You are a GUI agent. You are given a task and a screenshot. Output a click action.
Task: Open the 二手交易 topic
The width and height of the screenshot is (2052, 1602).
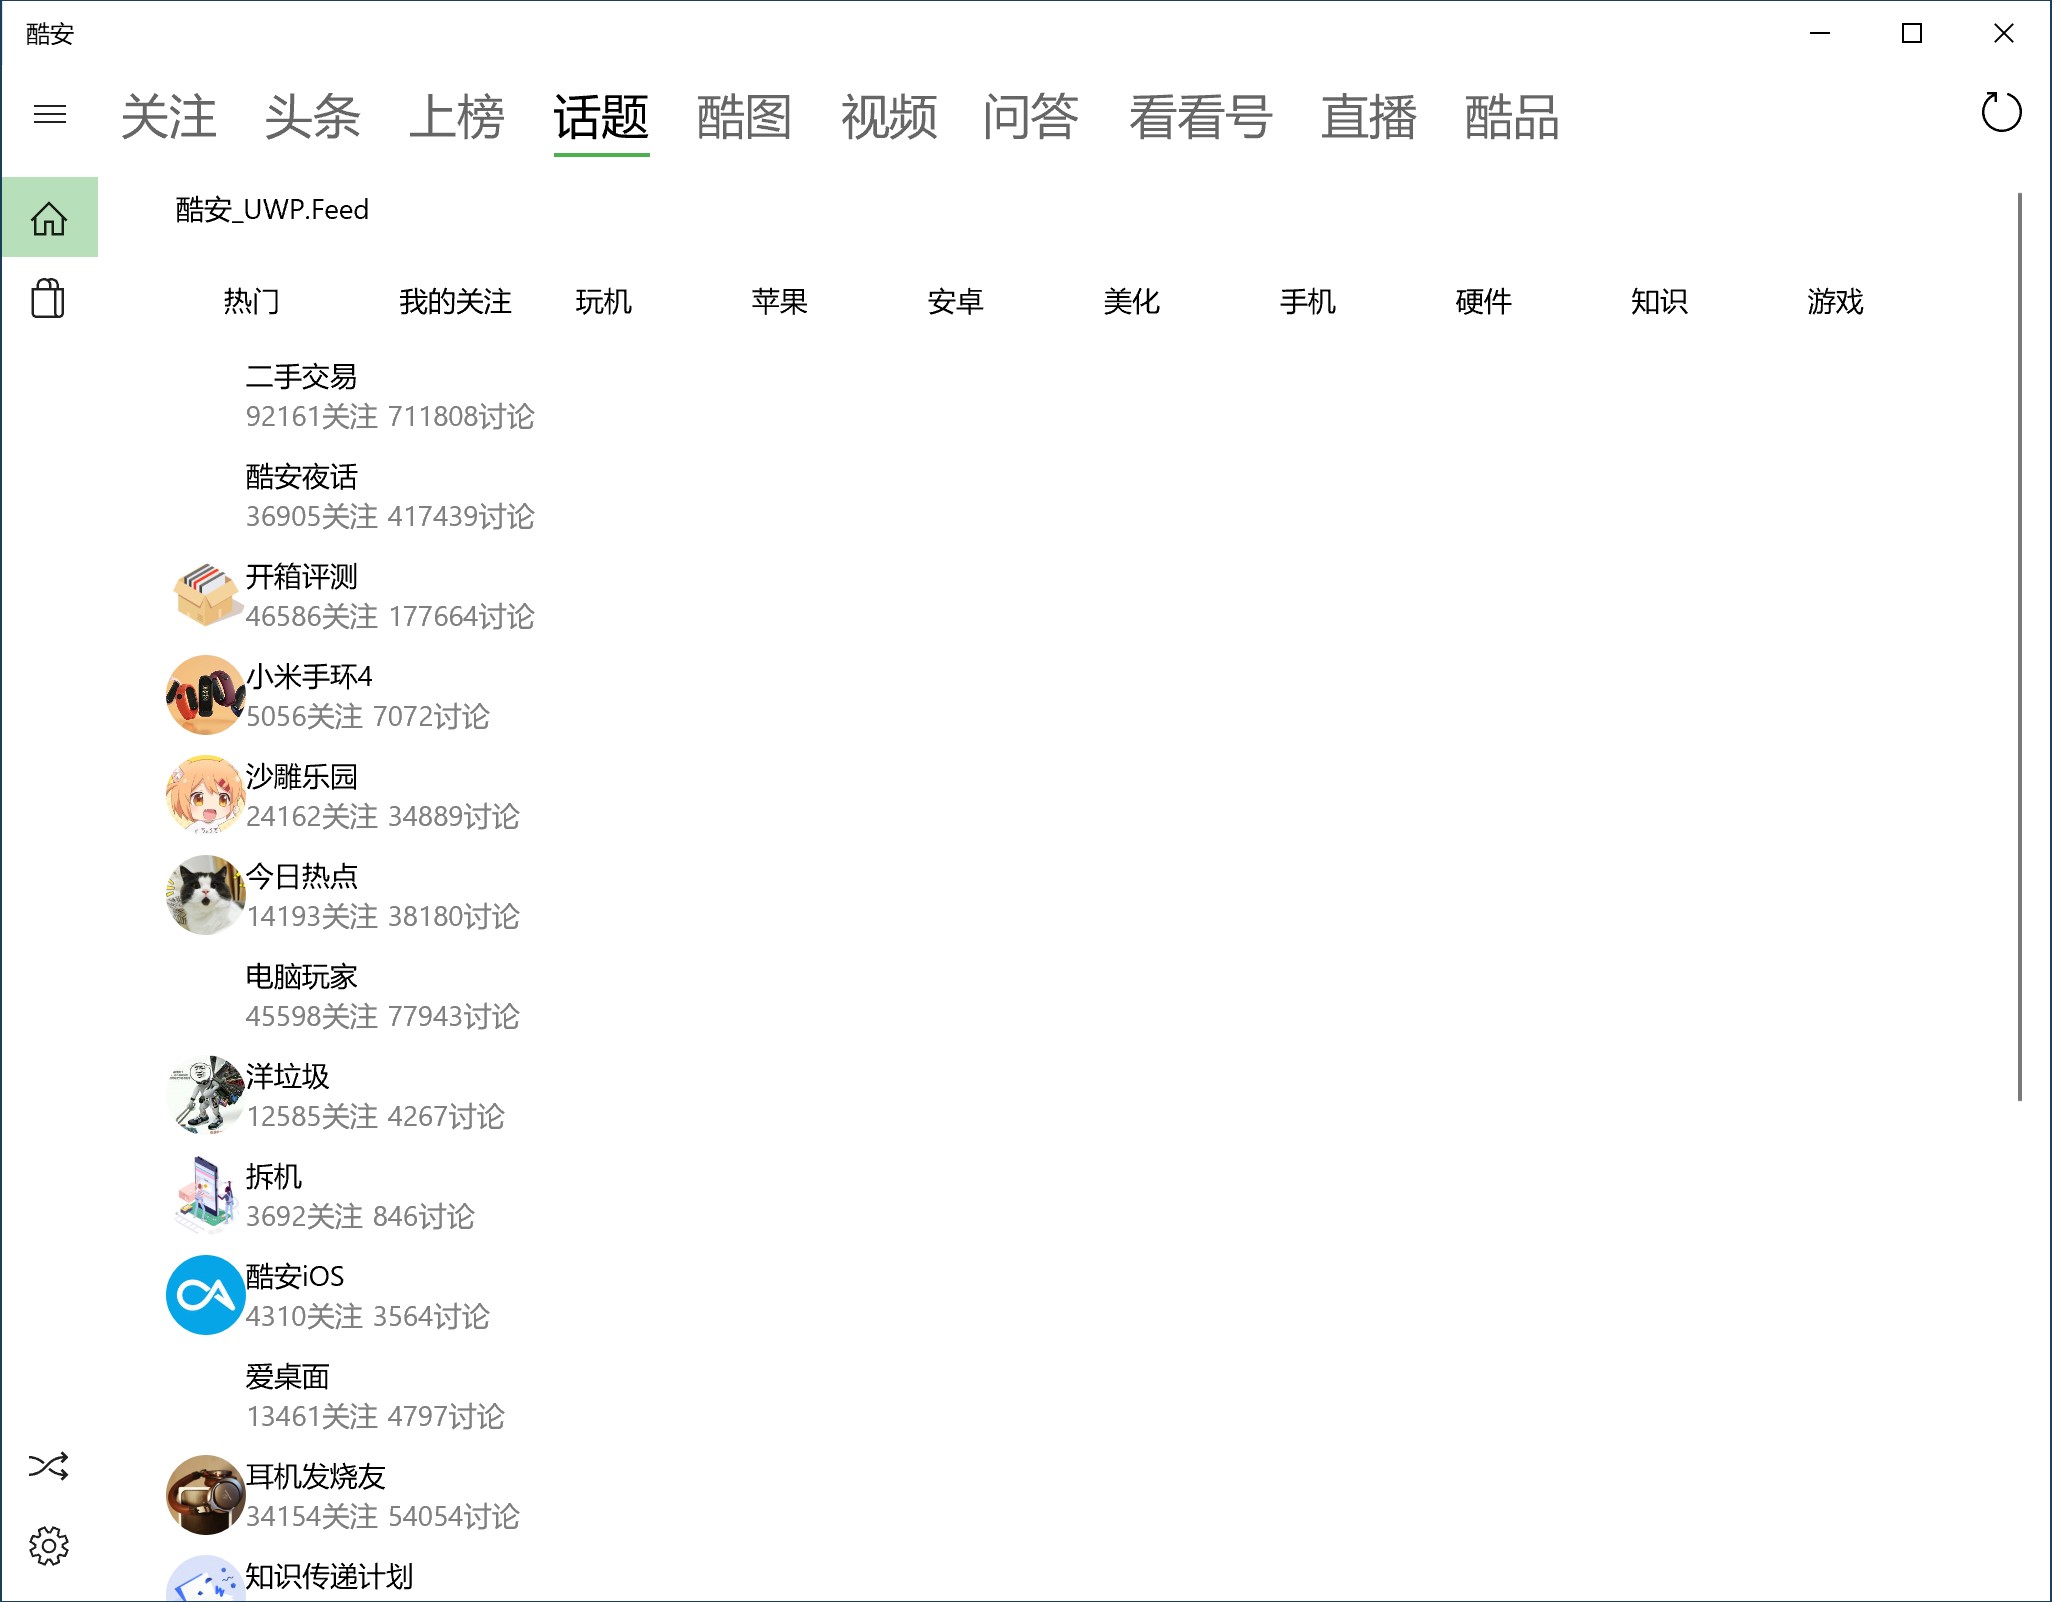301,377
